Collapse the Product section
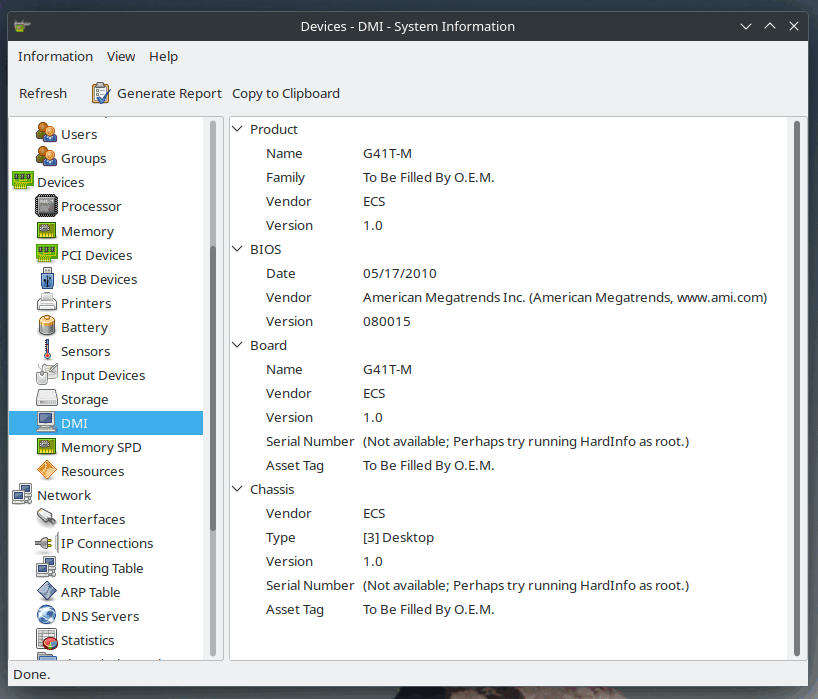The height and width of the screenshot is (699, 818). (x=238, y=129)
